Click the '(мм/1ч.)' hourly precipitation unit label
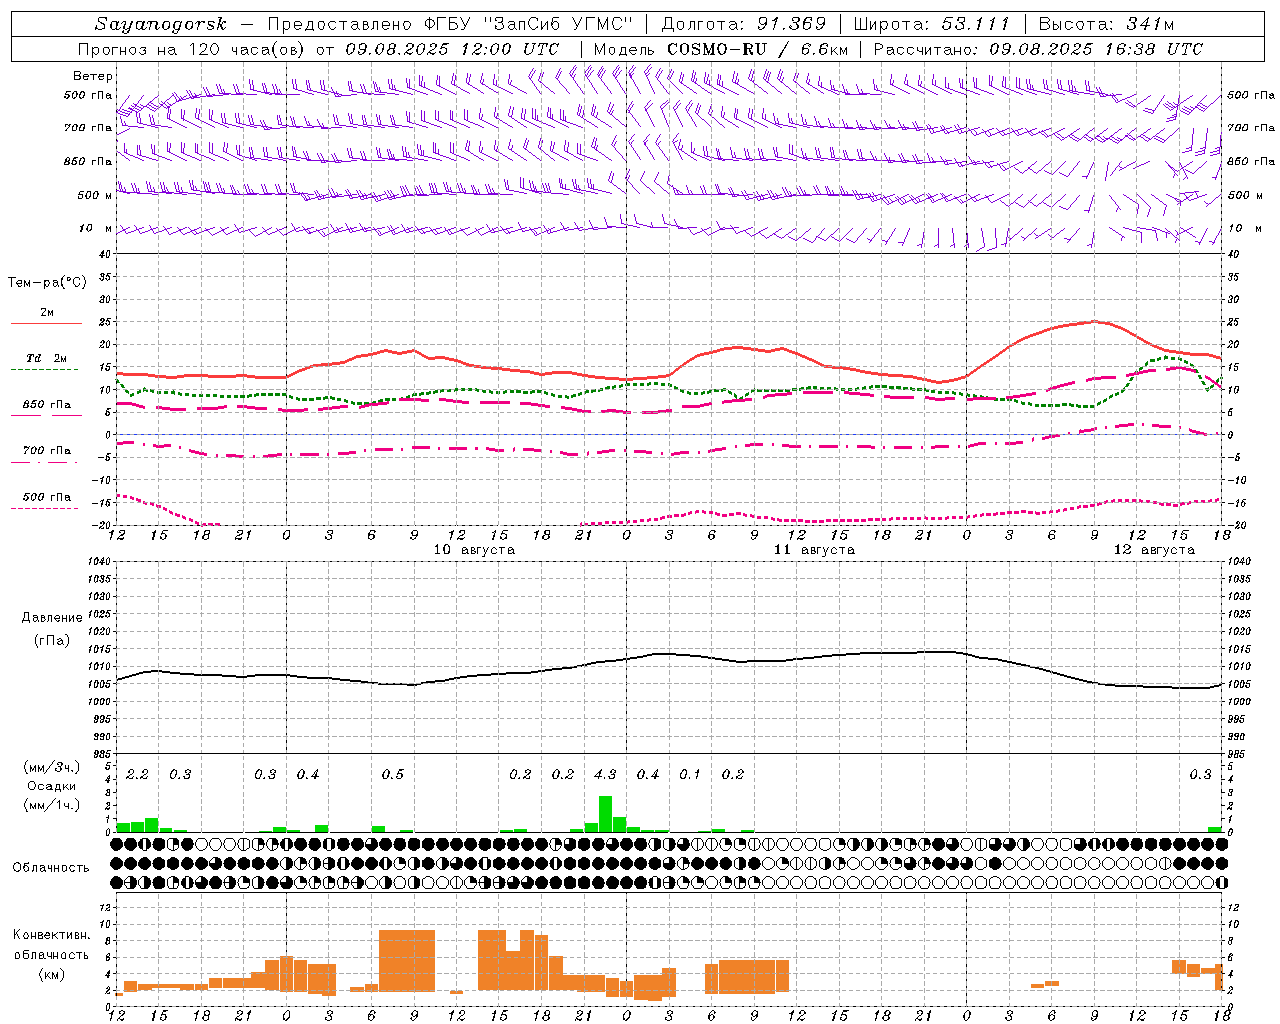Screen dimensions: 1280x1024 [x=51, y=804]
